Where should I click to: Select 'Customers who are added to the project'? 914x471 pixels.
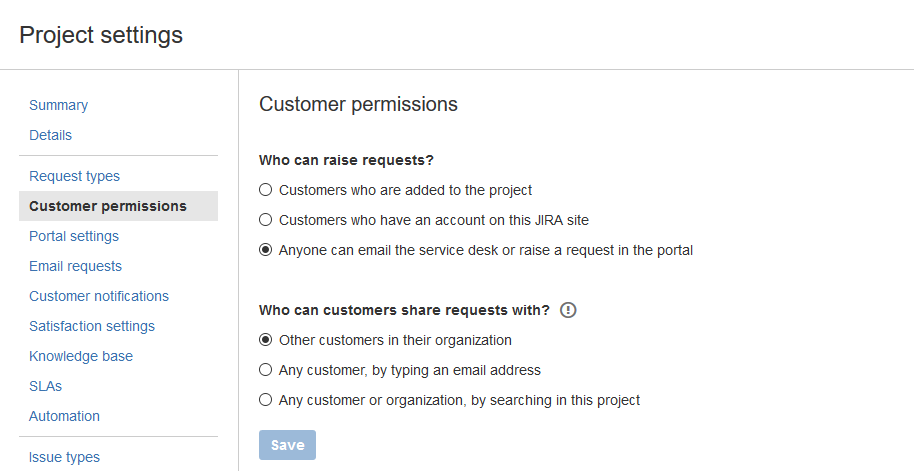[266, 190]
